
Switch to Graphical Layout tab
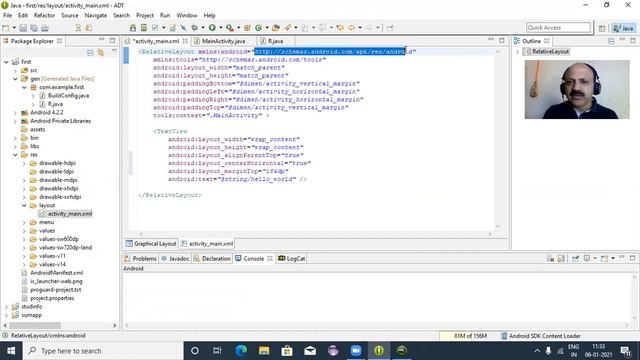coord(151,244)
